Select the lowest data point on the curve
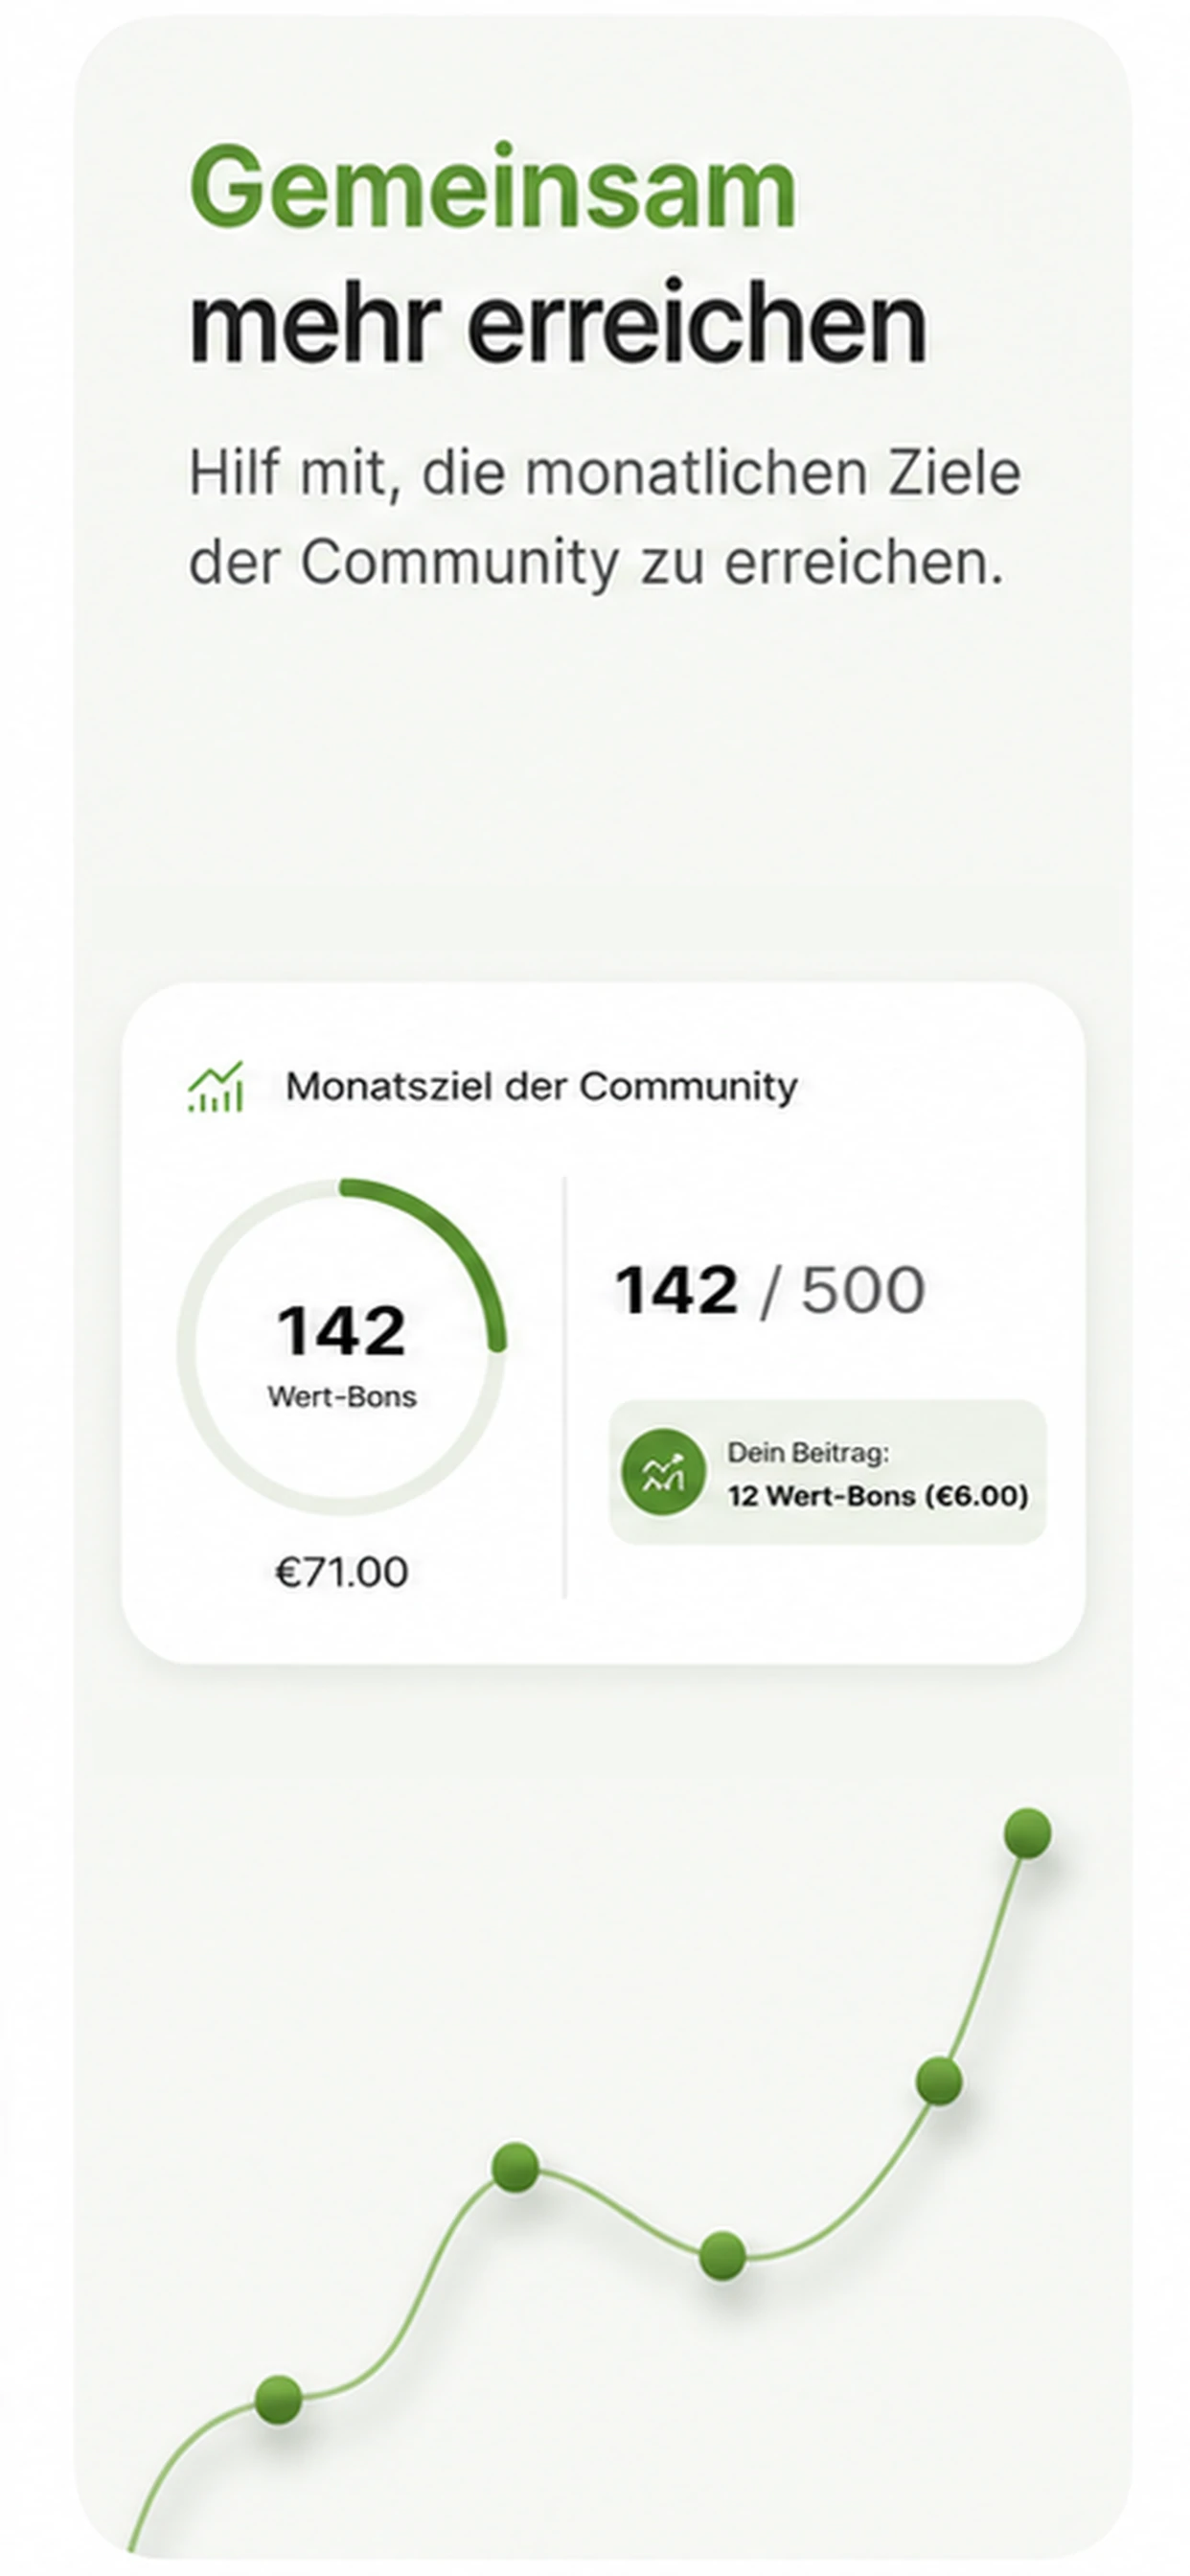Screen dimensions: 1190x2576 tap(278, 2399)
